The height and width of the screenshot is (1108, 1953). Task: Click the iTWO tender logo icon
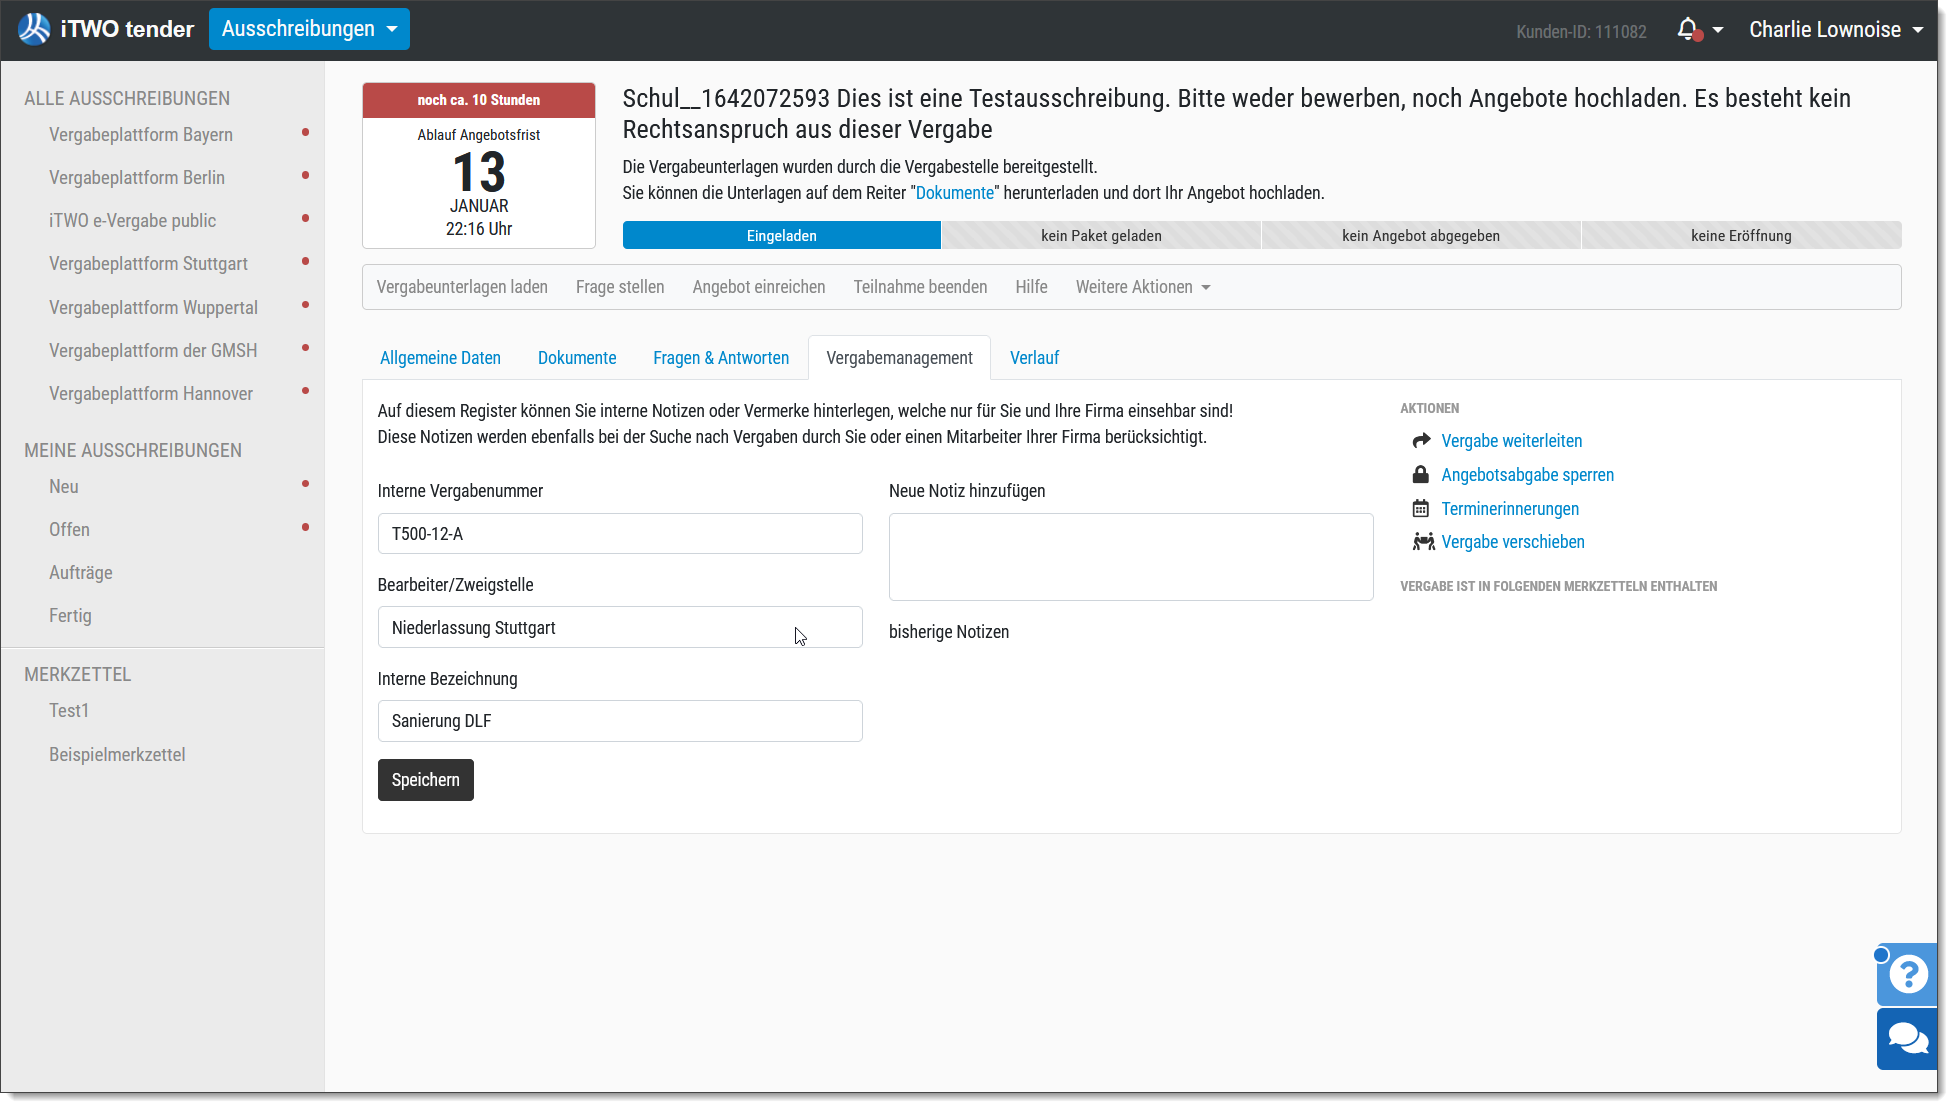pyautogui.click(x=34, y=29)
